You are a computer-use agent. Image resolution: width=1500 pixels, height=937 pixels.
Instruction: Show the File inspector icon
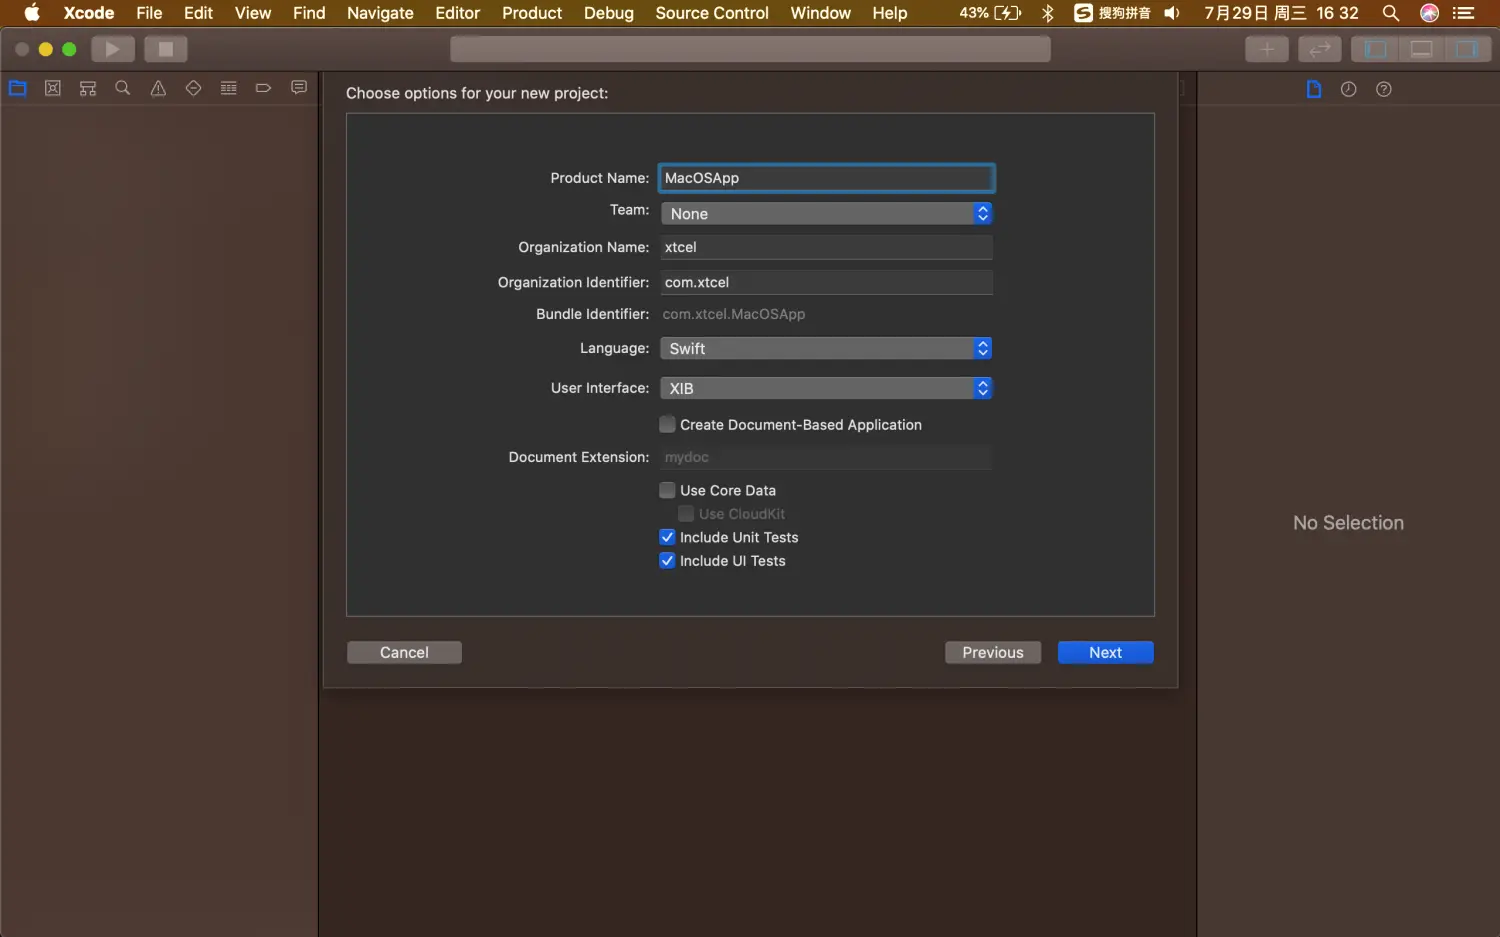tap(1314, 89)
